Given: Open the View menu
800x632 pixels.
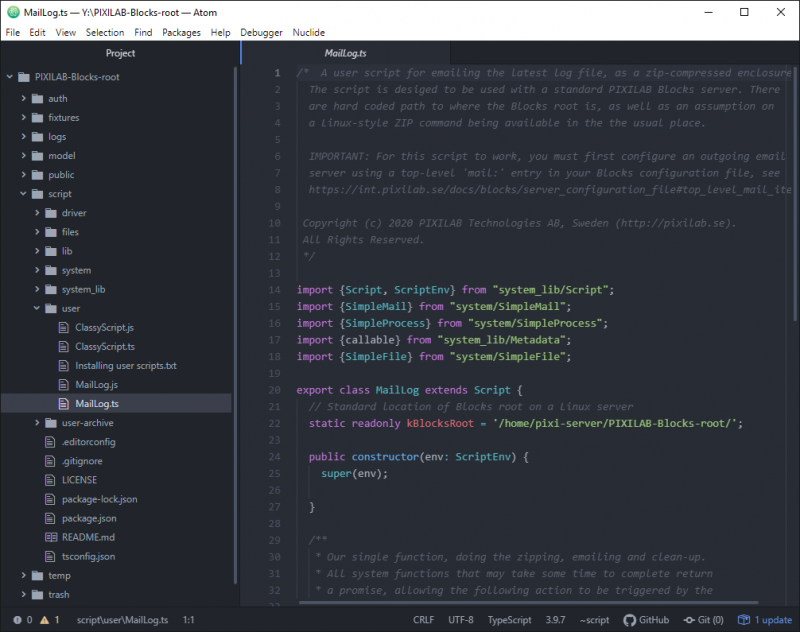Looking at the screenshot, I should tap(66, 33).
